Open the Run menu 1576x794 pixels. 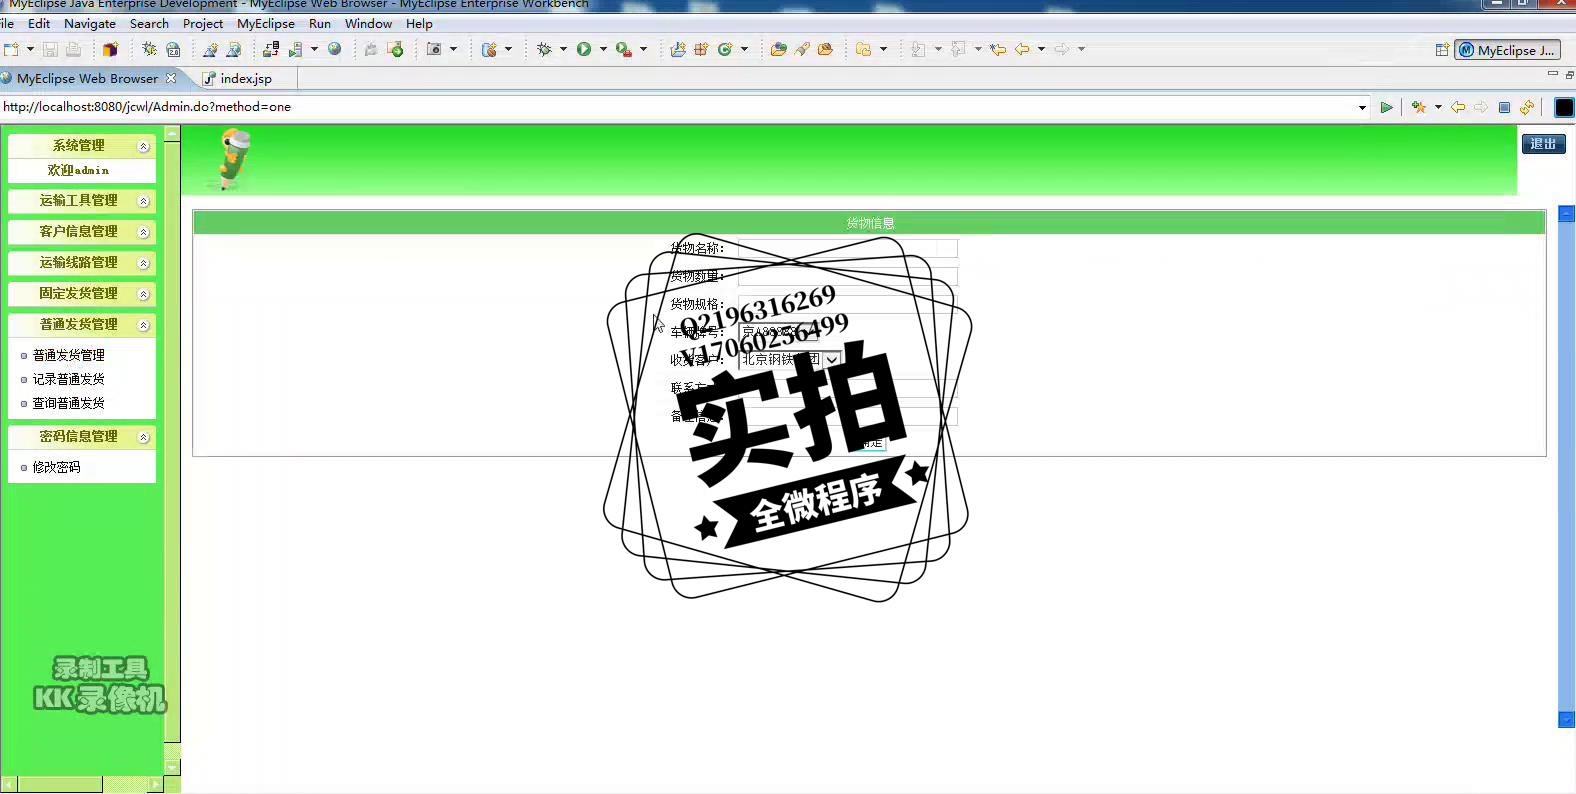pyautogui.click(x=320, y=23)
